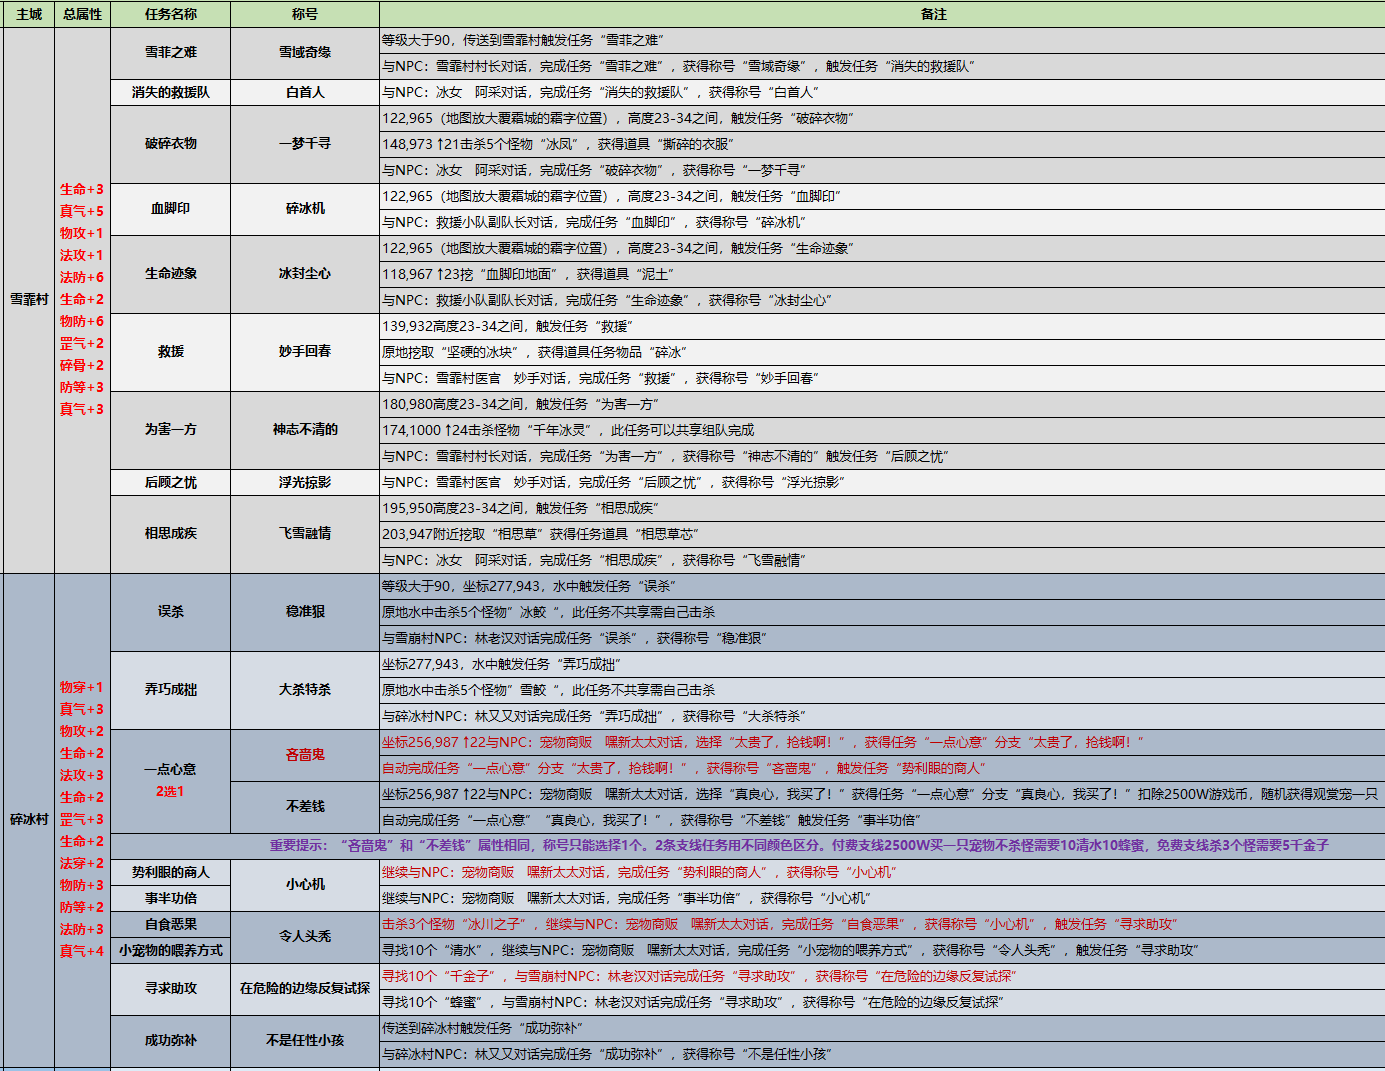
Task: Click the 弄巧成拙 task name cell
Action: (x=171, y=690)
